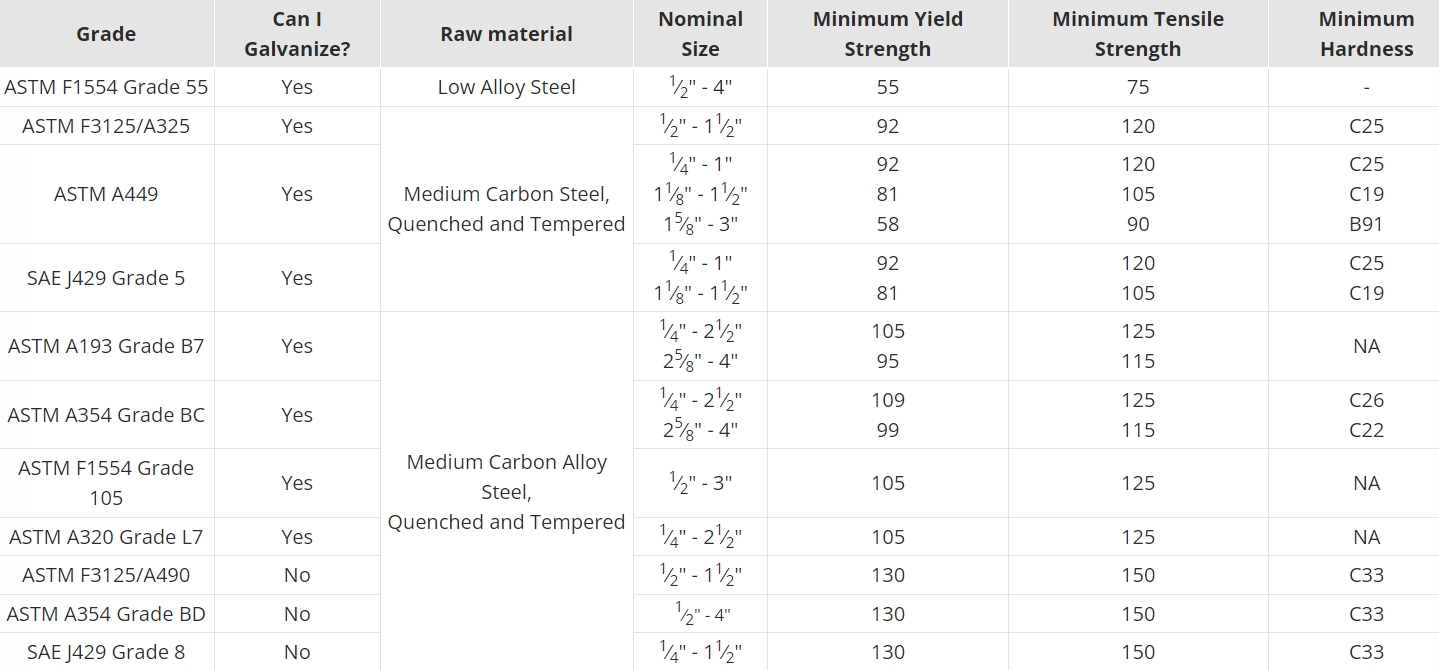Click the SAE J429 Grade 5 cell
The image size is (1439, 670).
point(106,278)
